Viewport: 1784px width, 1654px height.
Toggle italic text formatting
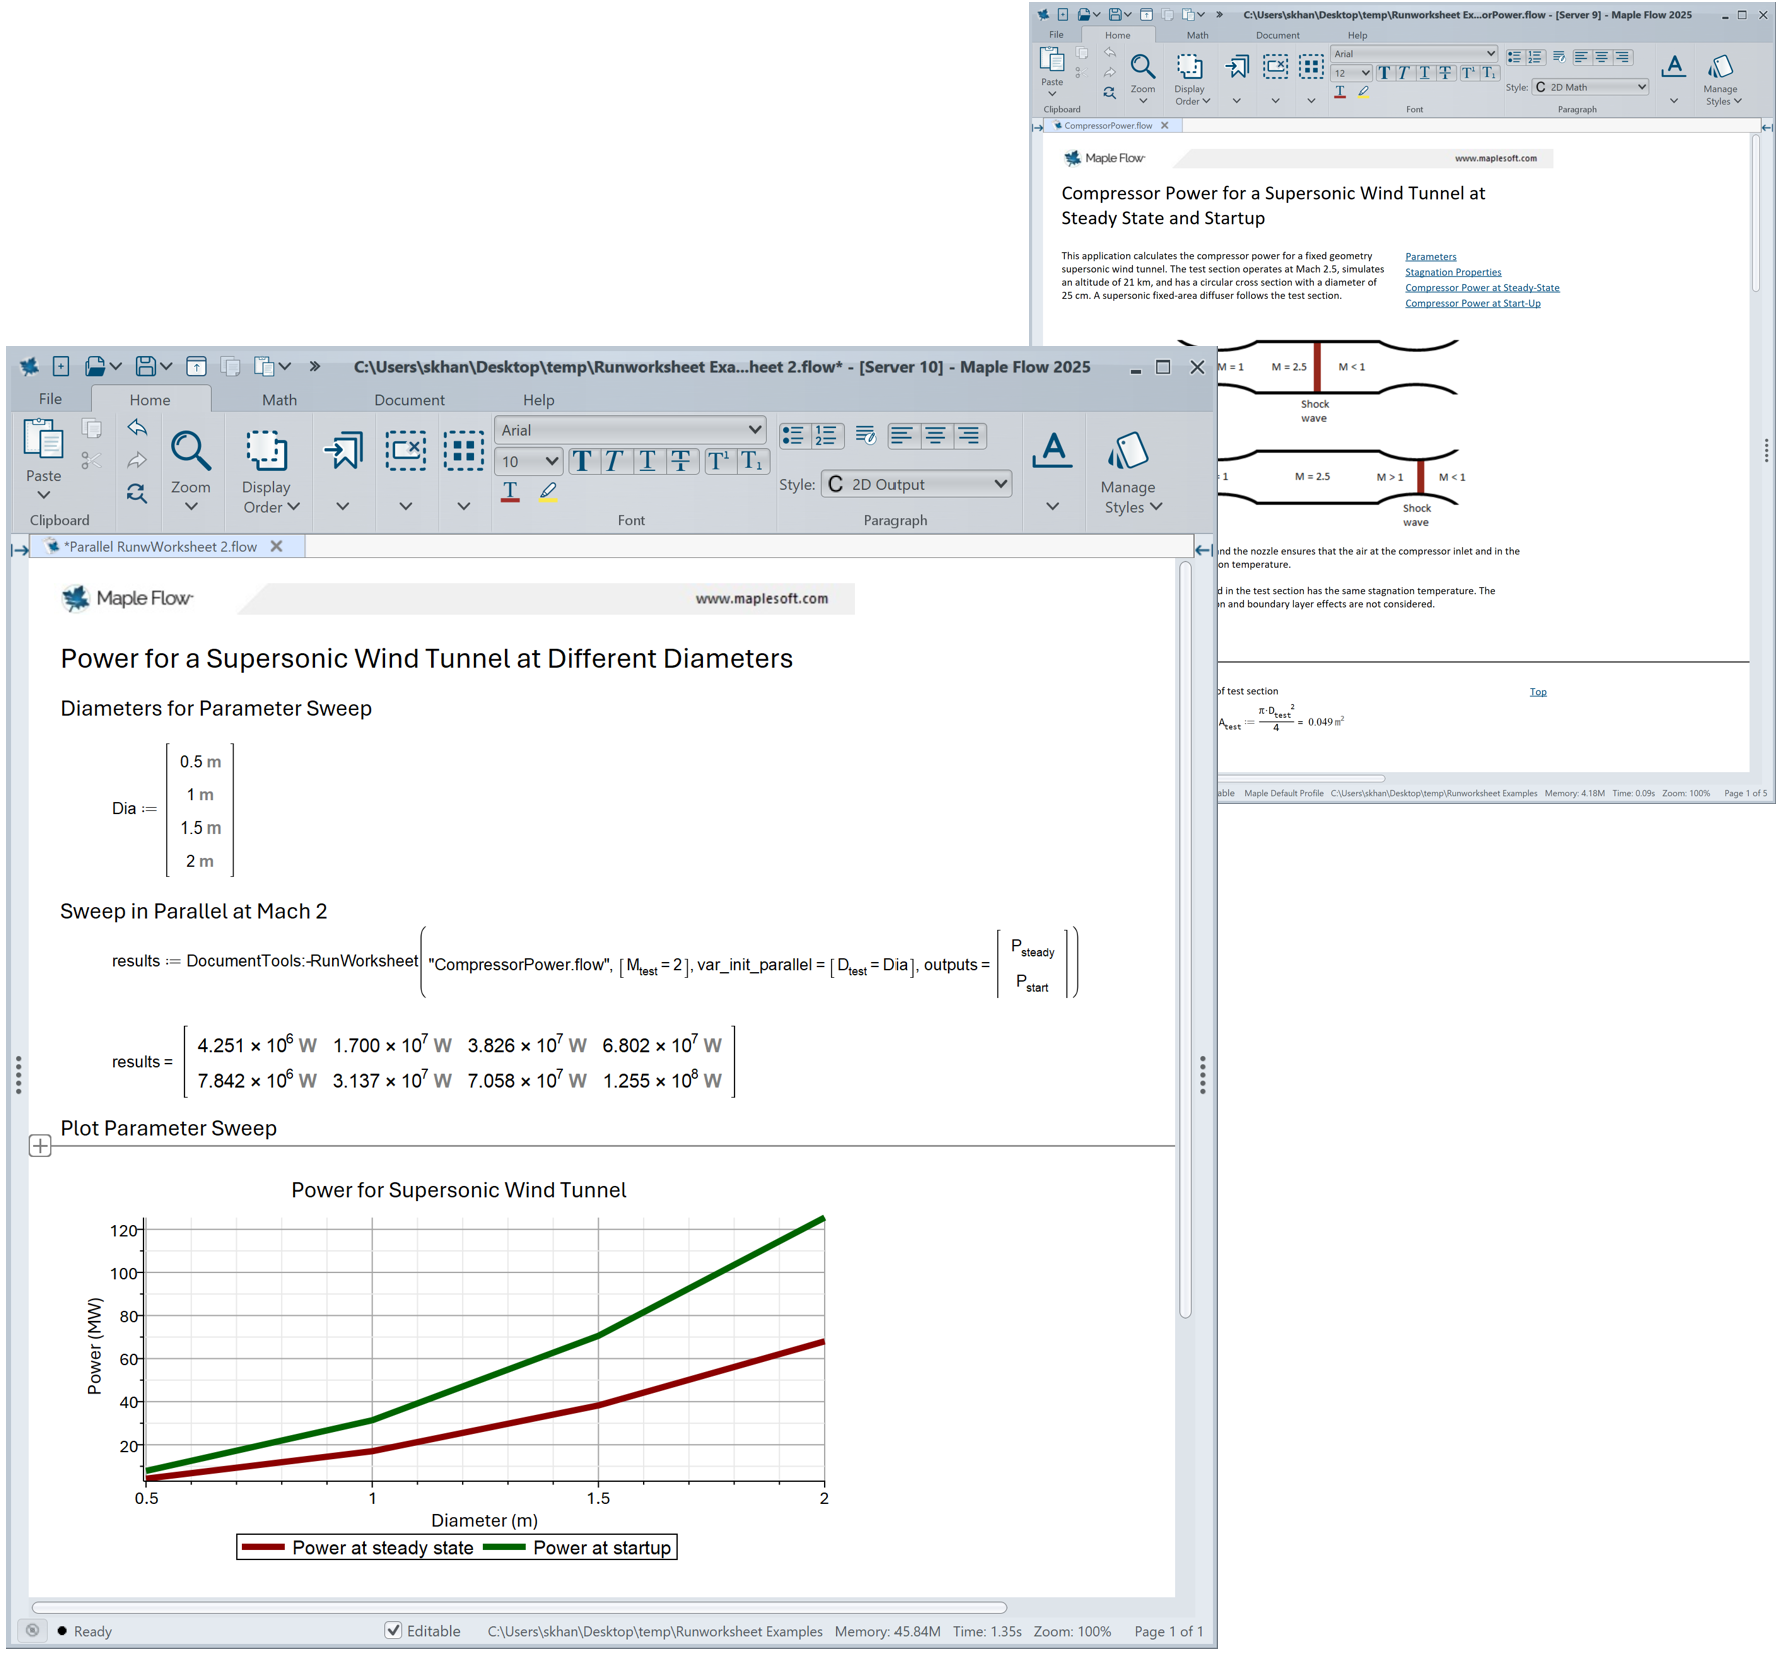click(614, 462)
